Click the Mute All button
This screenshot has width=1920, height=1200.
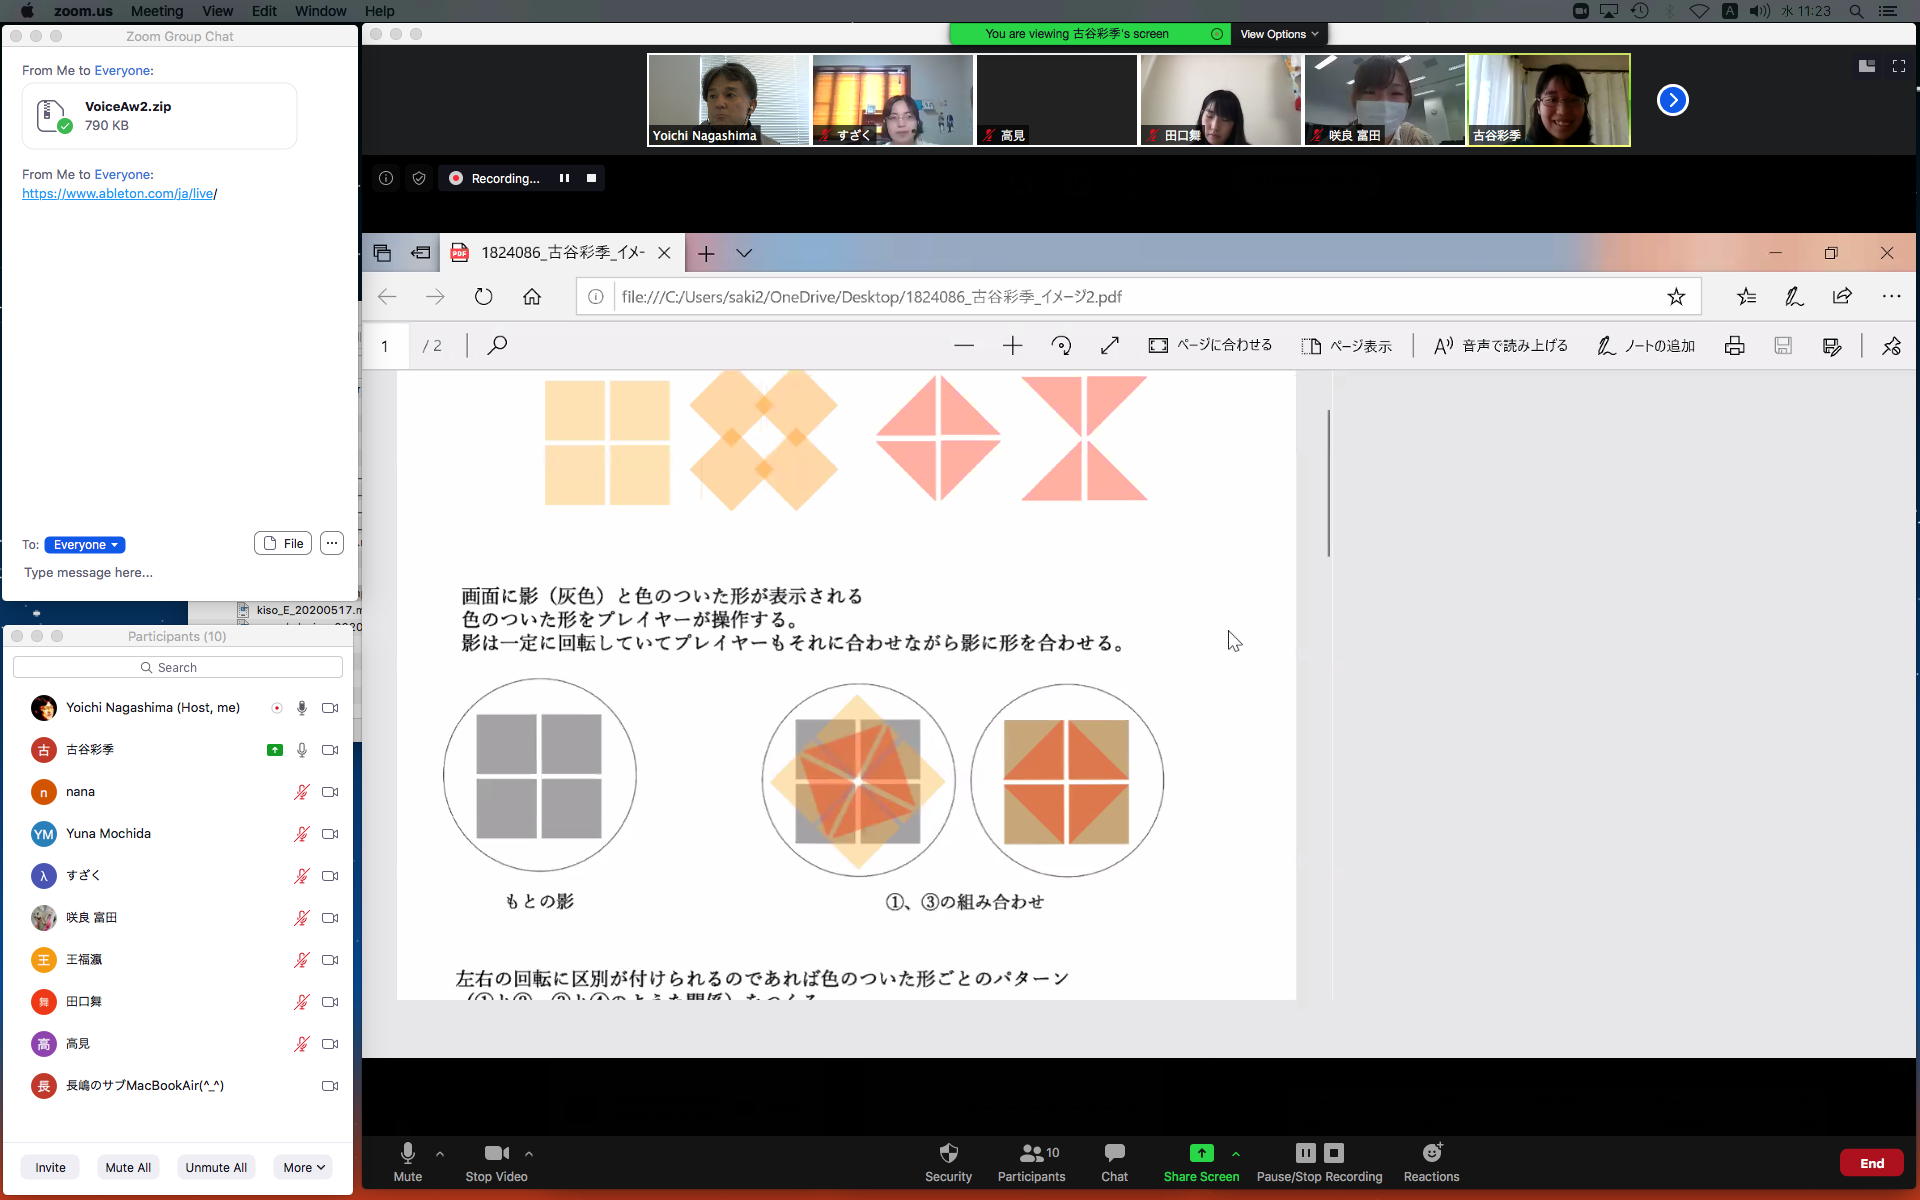[x=128, y=1167]
